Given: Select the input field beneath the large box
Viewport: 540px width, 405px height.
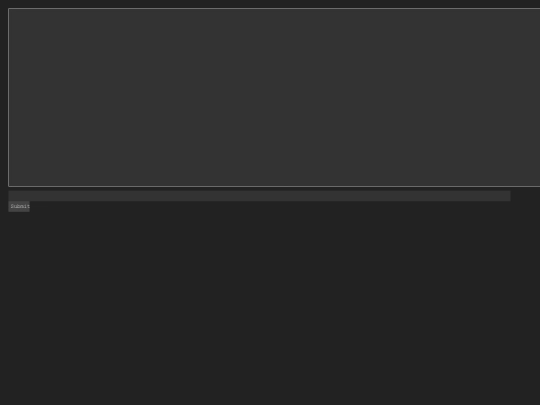Looking at the screenshot, I should pos(259,196).
